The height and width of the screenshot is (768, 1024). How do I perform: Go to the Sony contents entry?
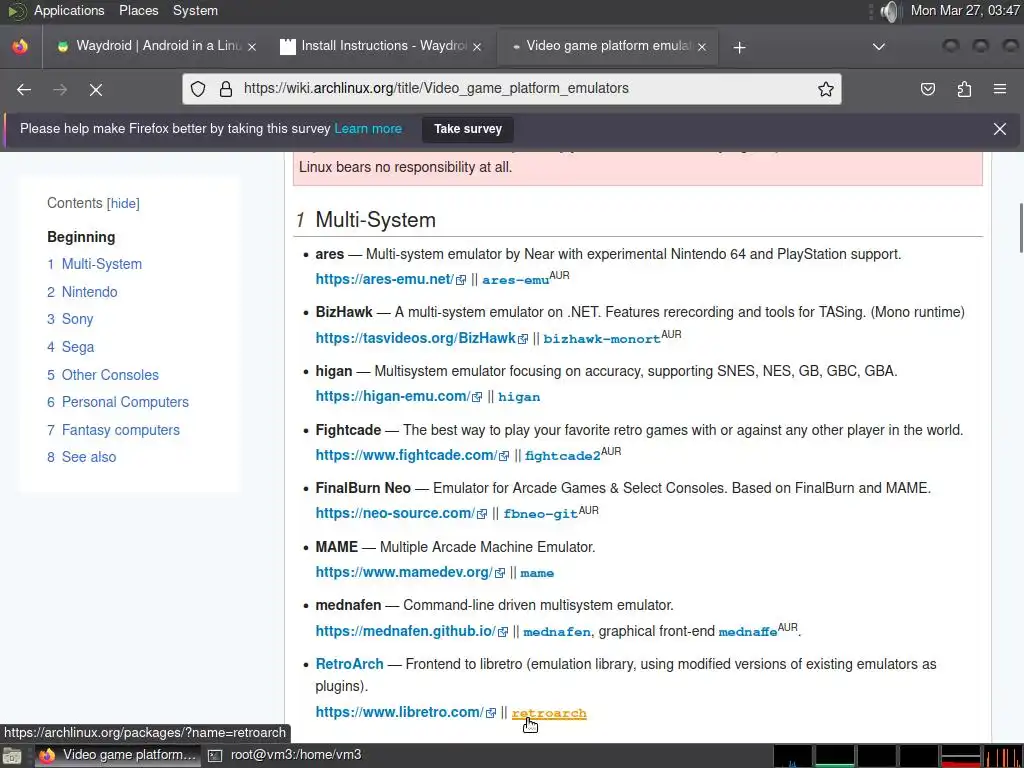[x=71, y=319]
